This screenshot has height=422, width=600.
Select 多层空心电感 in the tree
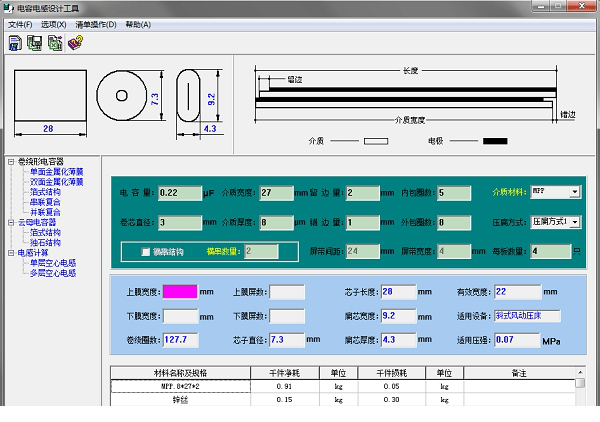coord(53,273)
